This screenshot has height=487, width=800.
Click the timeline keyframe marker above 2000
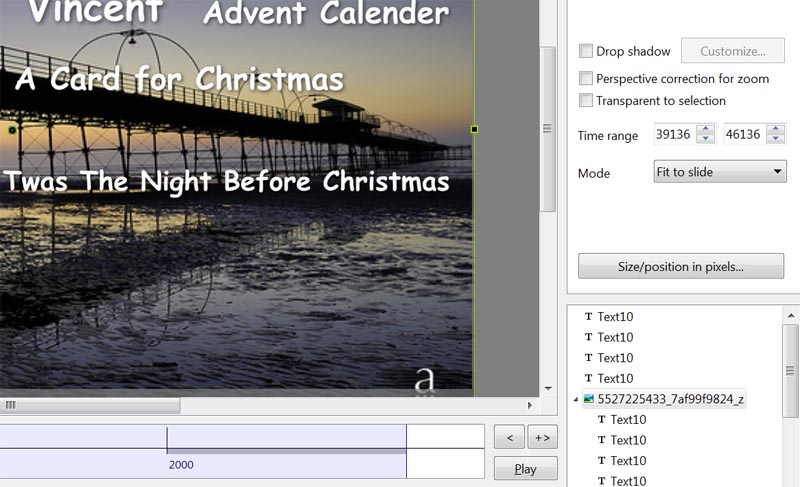click(167, 440)
